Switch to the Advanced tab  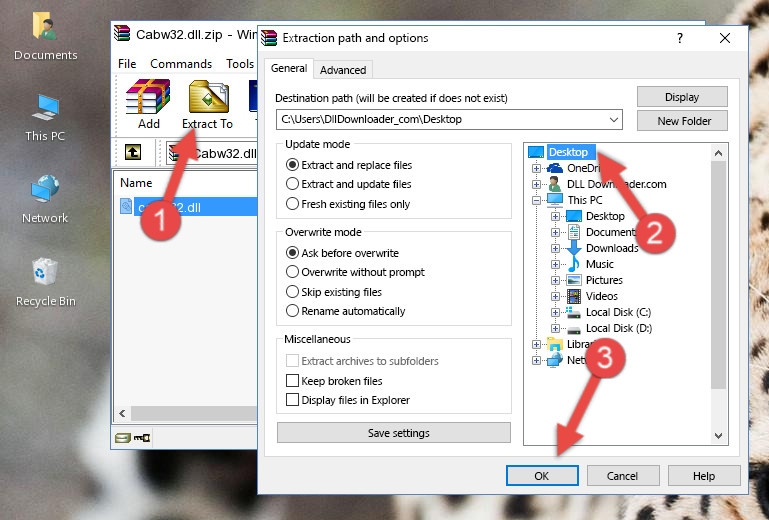click(343, 70)
